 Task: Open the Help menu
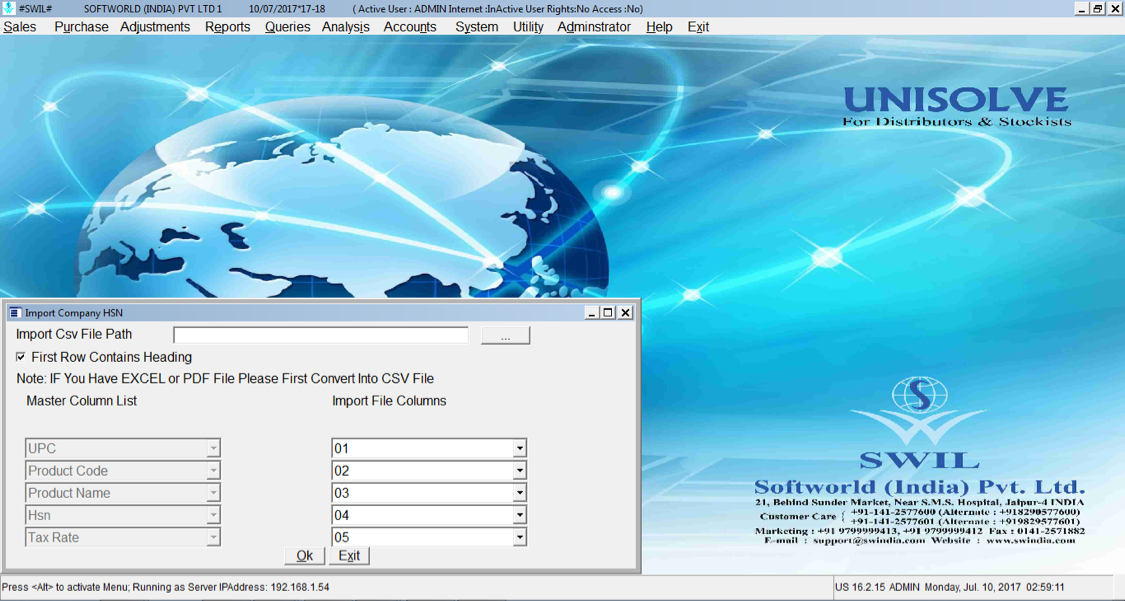click(x=659, y=27)
